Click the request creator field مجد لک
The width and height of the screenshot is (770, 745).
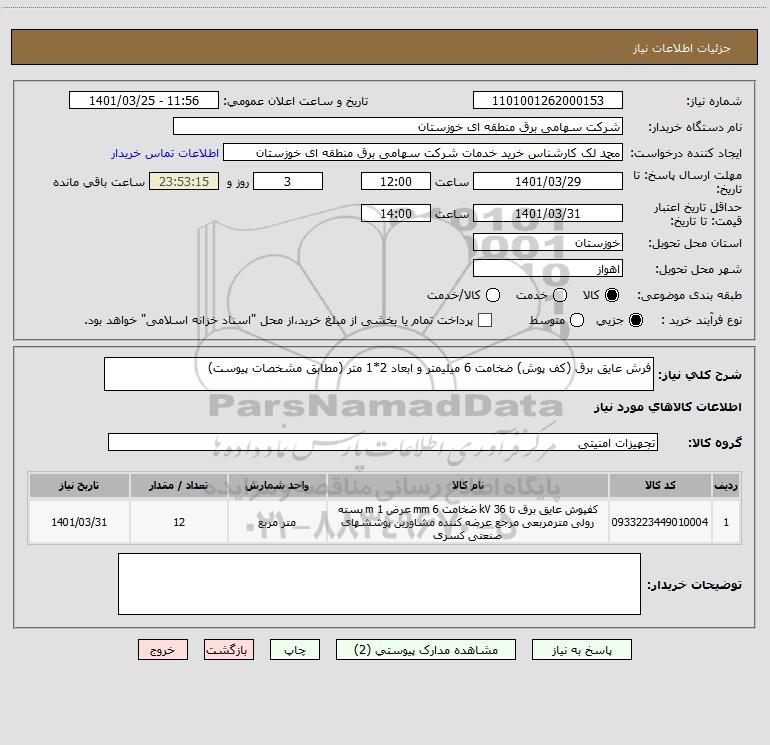pyautogui.click(x=423, y=152)
